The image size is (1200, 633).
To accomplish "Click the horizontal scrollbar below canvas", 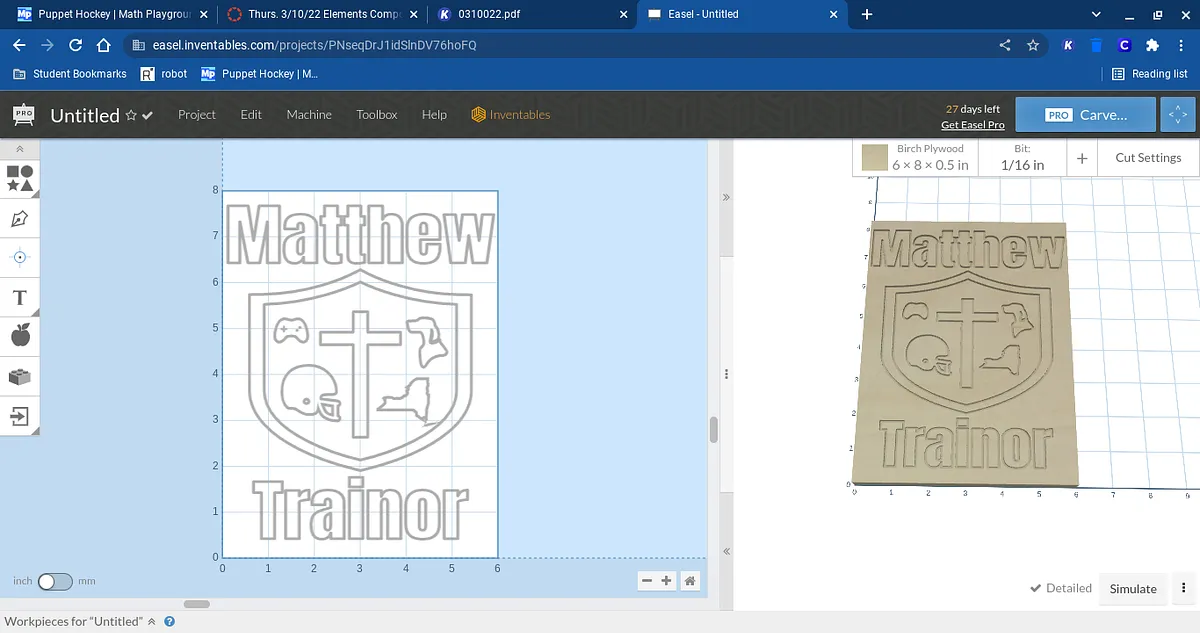I will coord(197,603).
